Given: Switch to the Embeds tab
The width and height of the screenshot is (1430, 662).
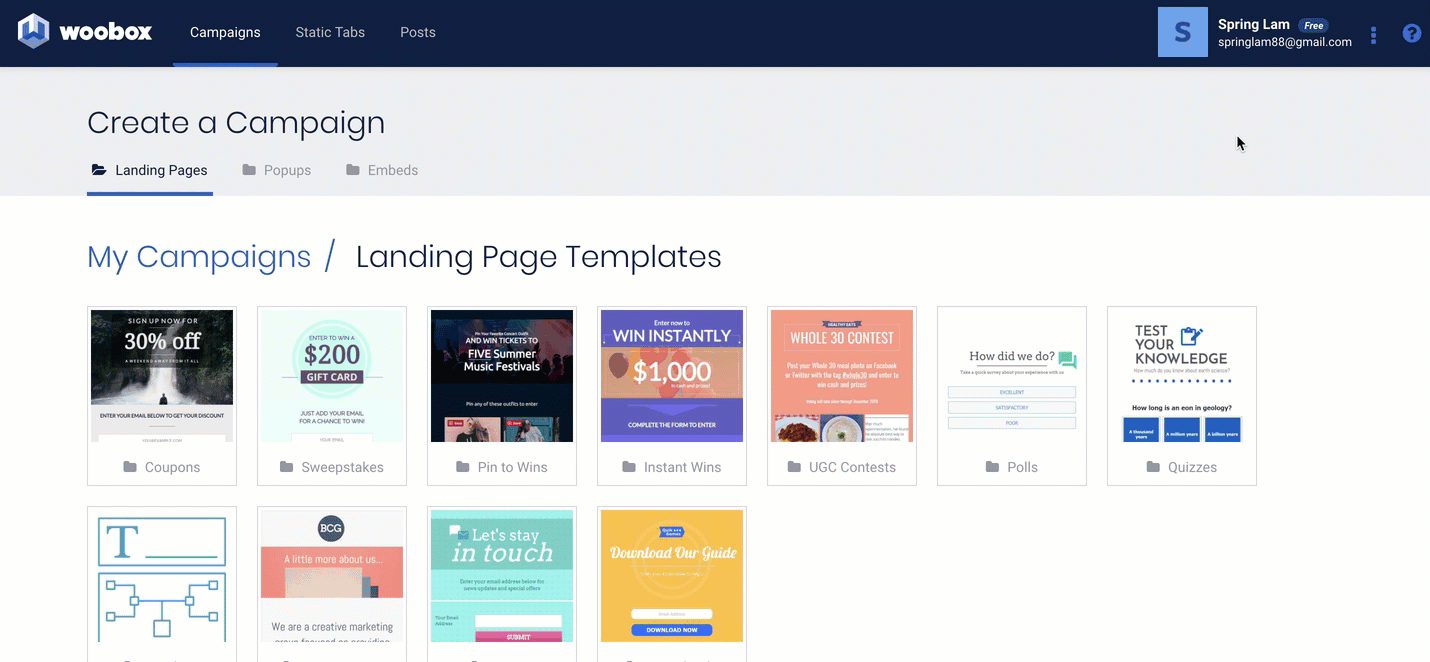Looking at the screenshot, I should [382, 170].
